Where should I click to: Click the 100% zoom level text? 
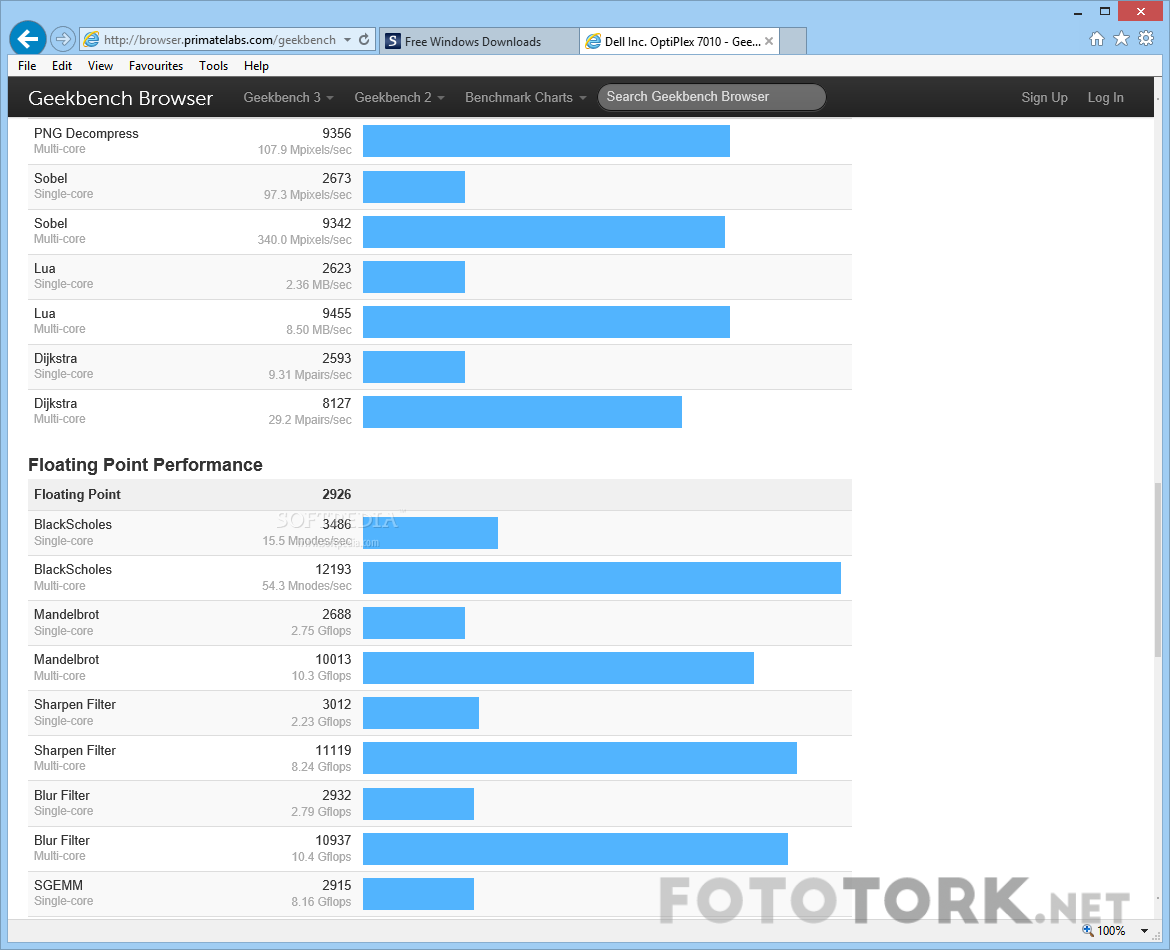(1111, 931)
